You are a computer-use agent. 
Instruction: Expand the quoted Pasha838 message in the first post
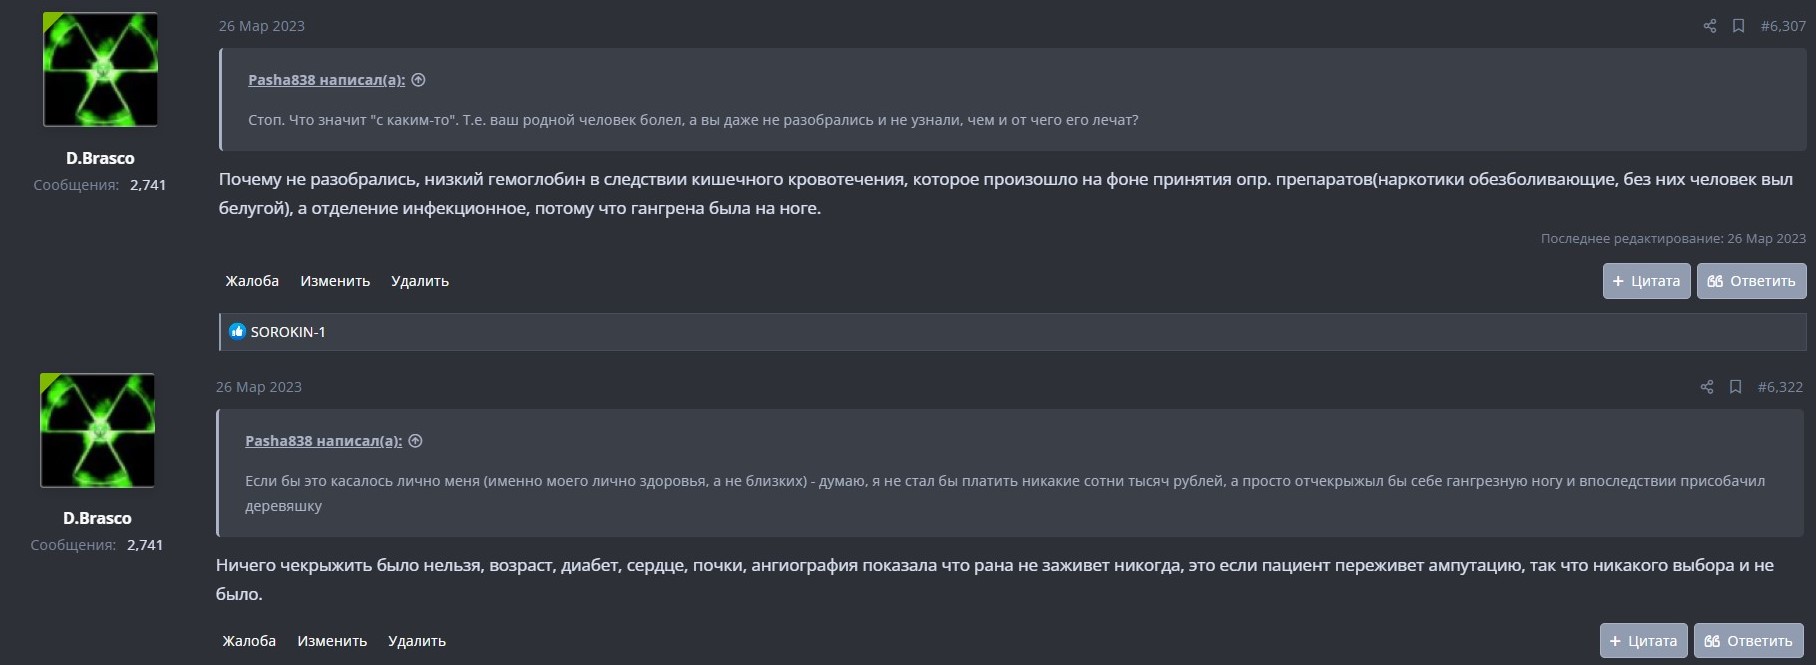(416, 80)
